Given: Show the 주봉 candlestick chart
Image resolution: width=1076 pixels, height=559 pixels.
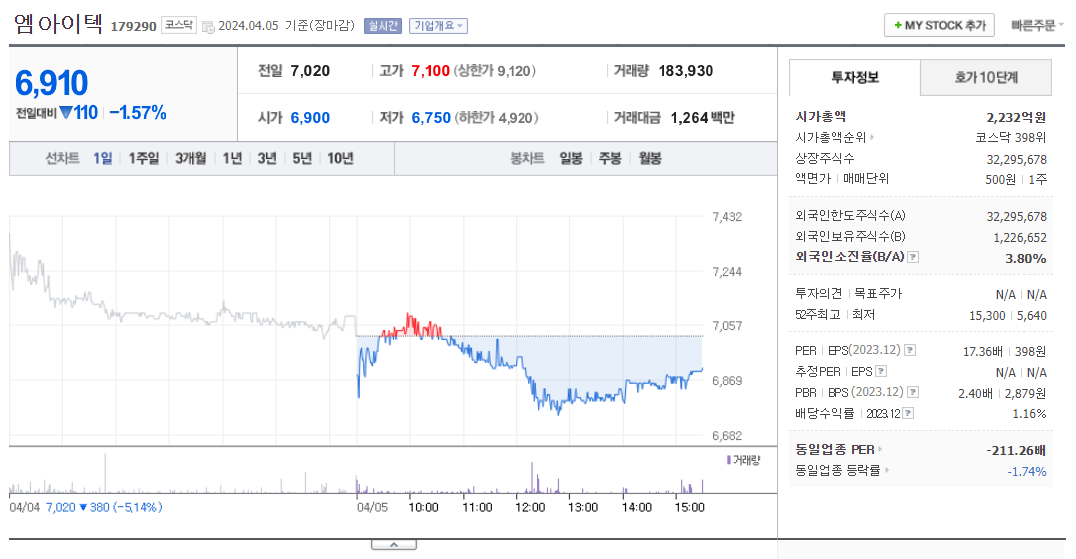Looking at the screenshot, I should tap(610, 158).
